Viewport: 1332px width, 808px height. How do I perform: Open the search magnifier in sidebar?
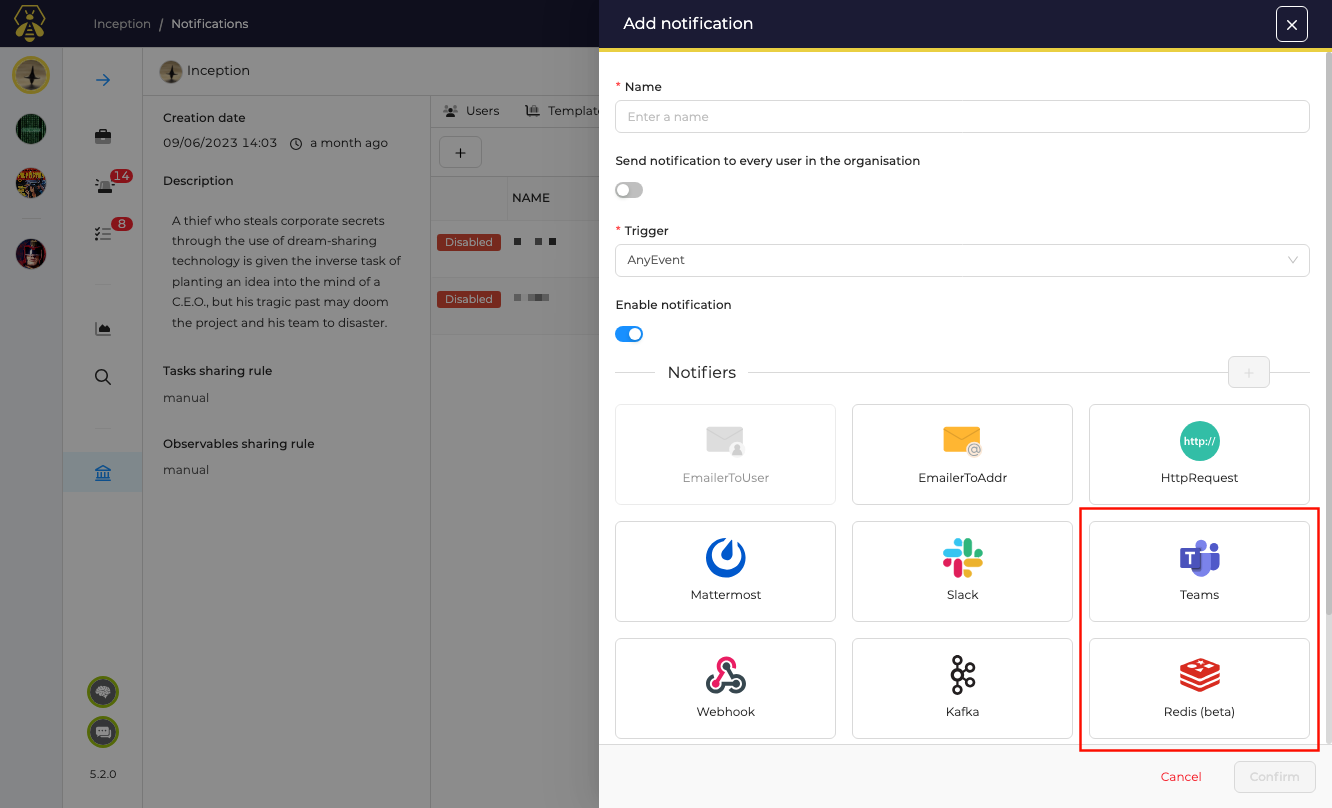[x=103, y=377]
